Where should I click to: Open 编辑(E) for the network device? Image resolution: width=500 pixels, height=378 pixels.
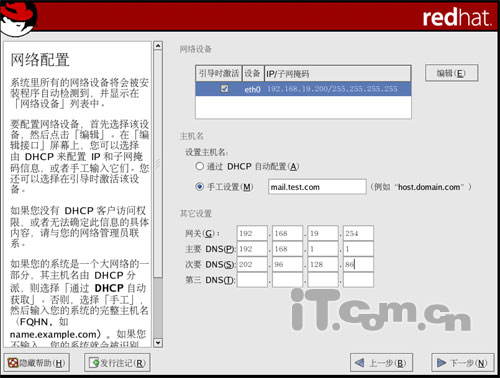451,73
